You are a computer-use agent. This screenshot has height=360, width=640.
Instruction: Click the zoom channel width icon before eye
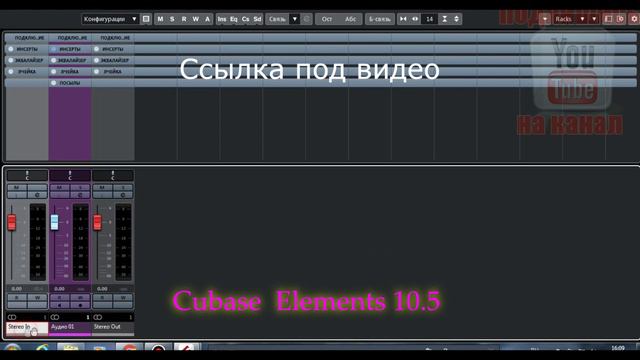pyautogui.click(x=403, y=19)
